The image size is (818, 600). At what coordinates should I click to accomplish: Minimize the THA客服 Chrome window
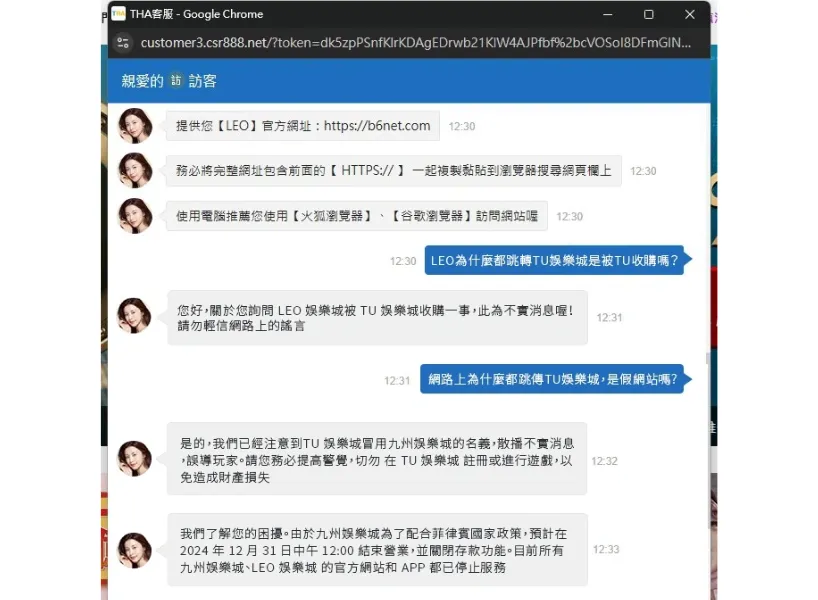coord(607,15)
